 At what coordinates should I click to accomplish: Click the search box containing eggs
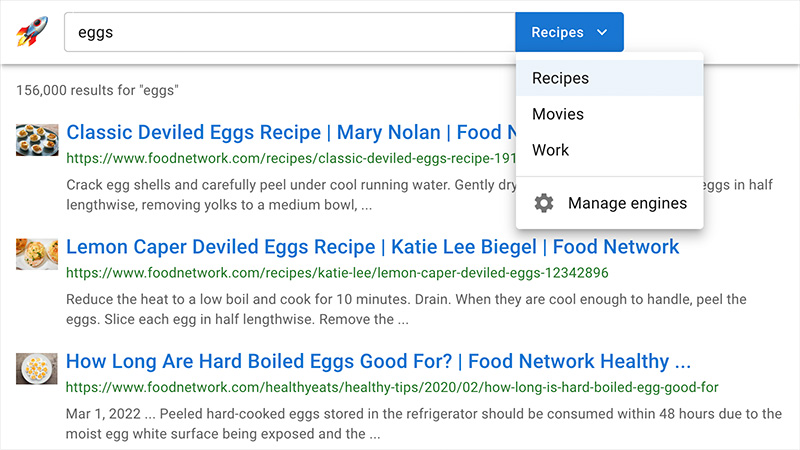[x=290, y=32]
